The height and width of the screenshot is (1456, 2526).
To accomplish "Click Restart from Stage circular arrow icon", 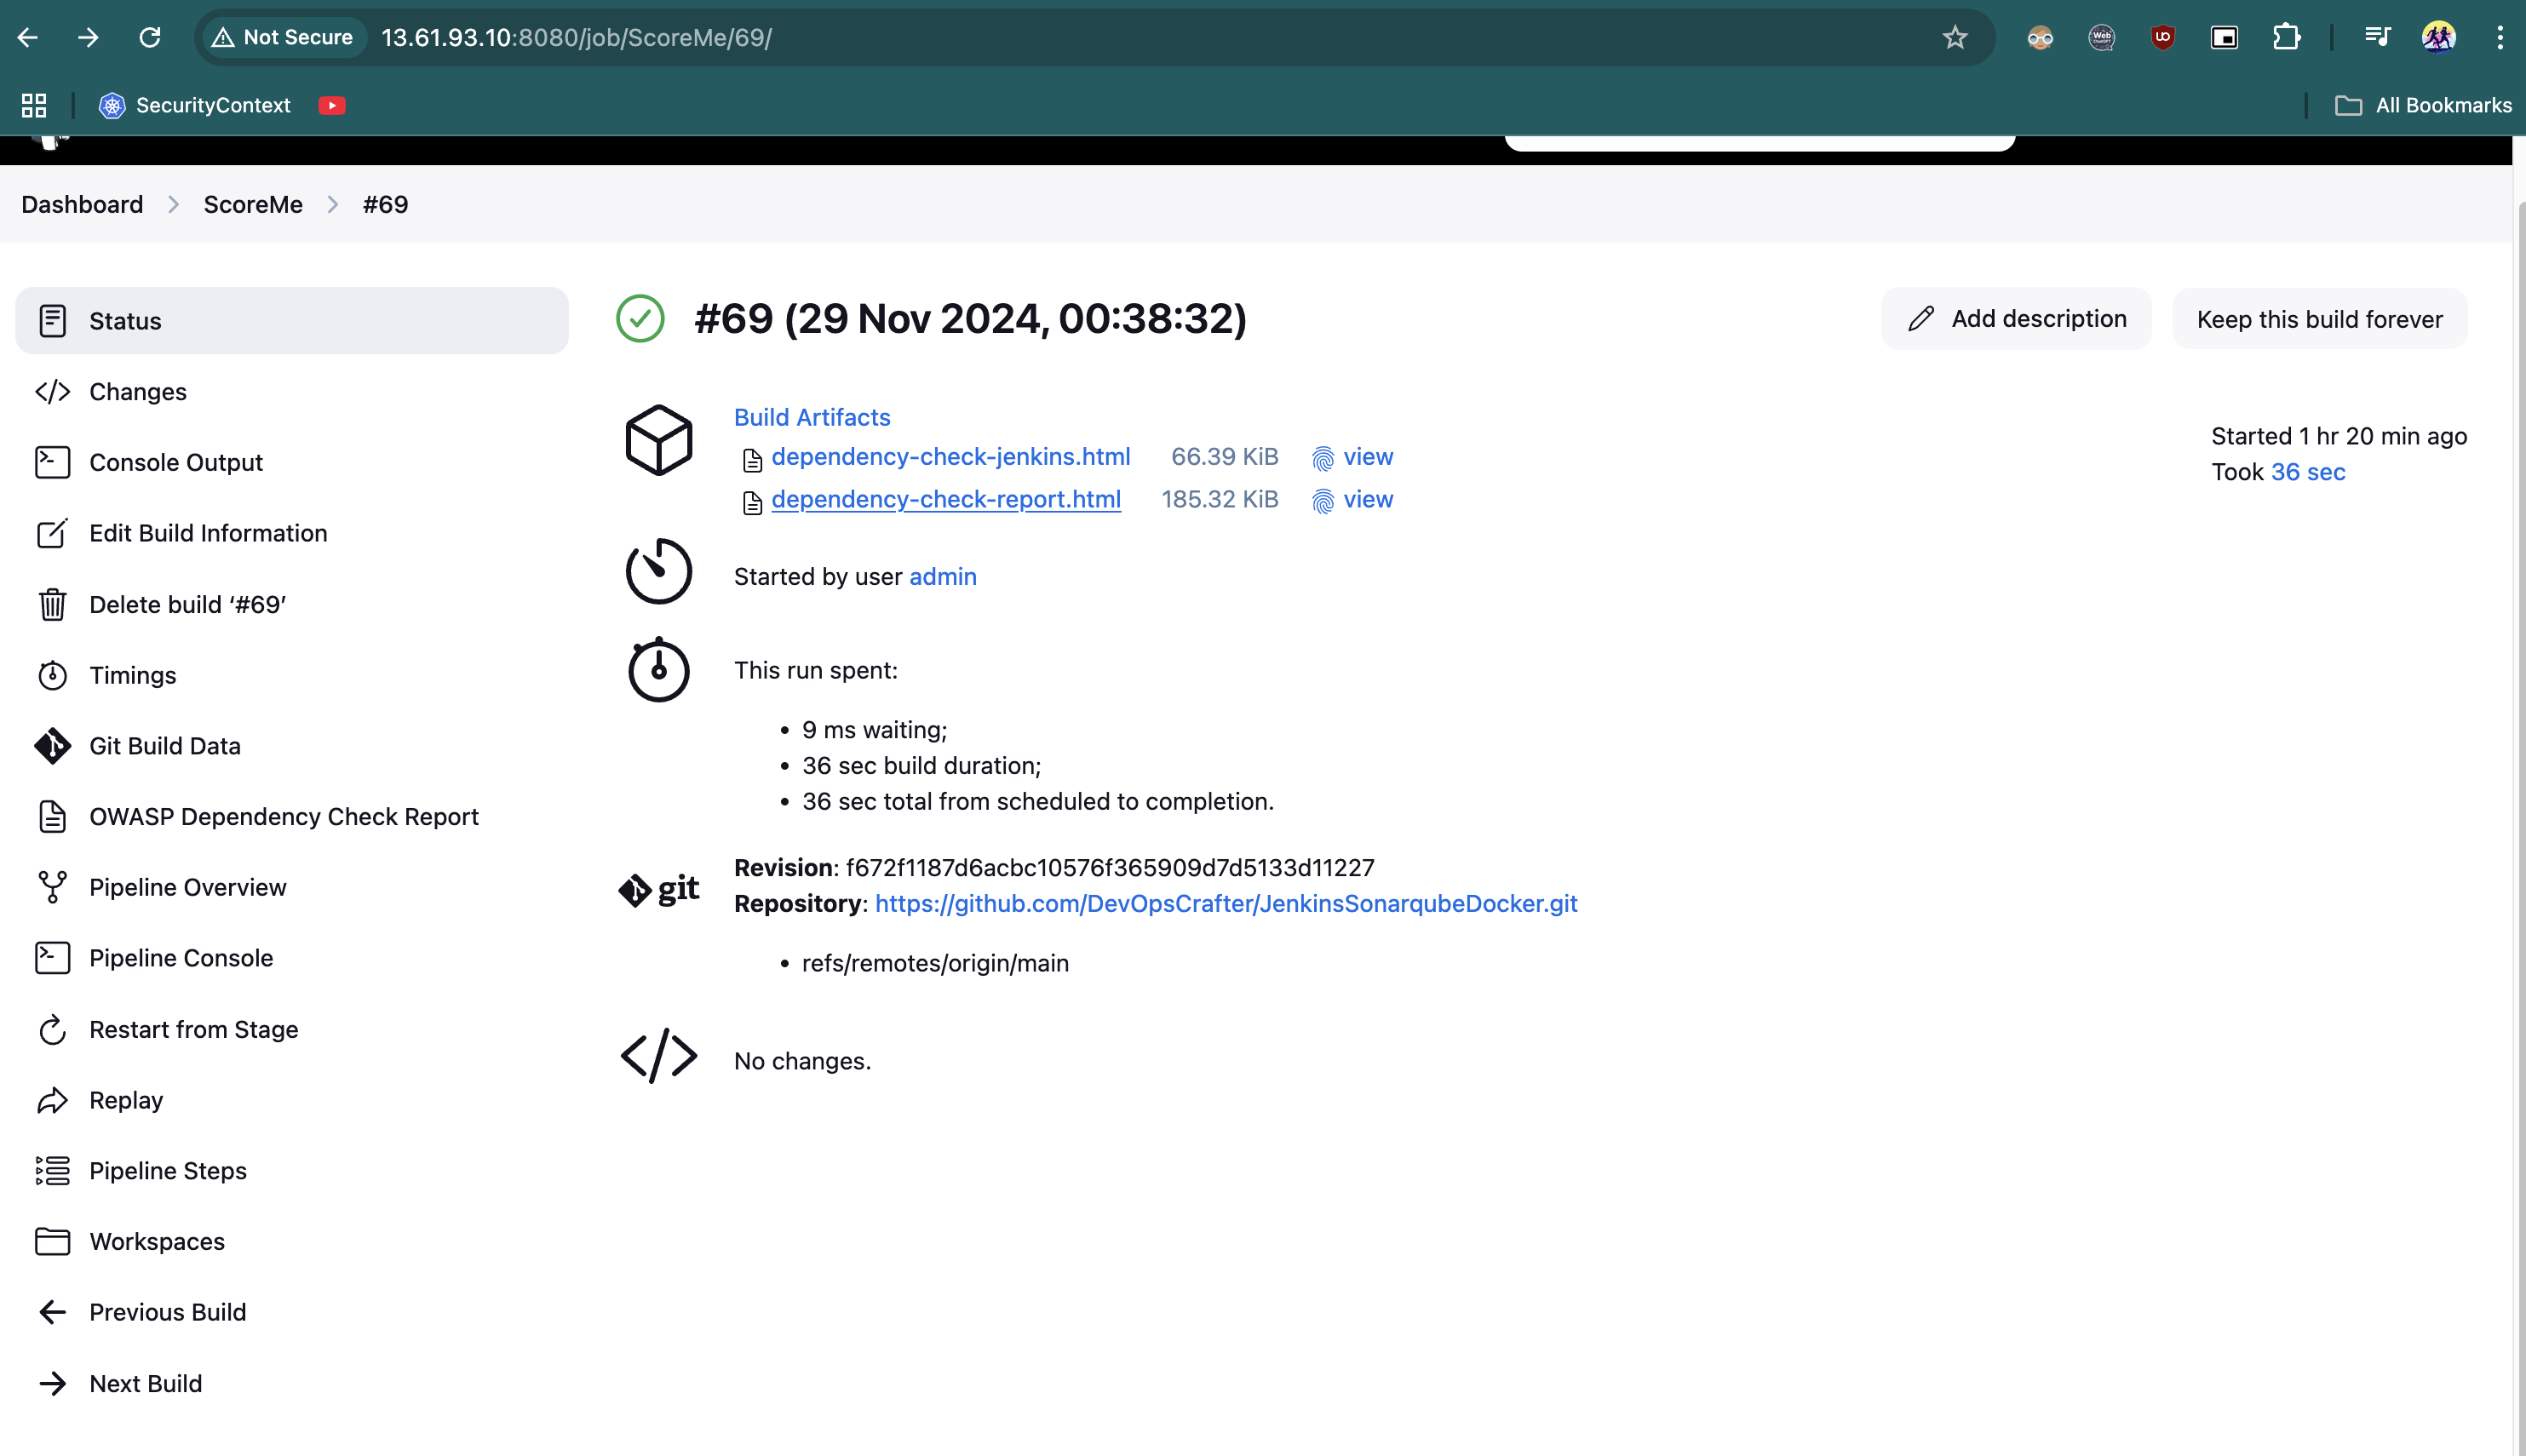I will pos(52,1029).
